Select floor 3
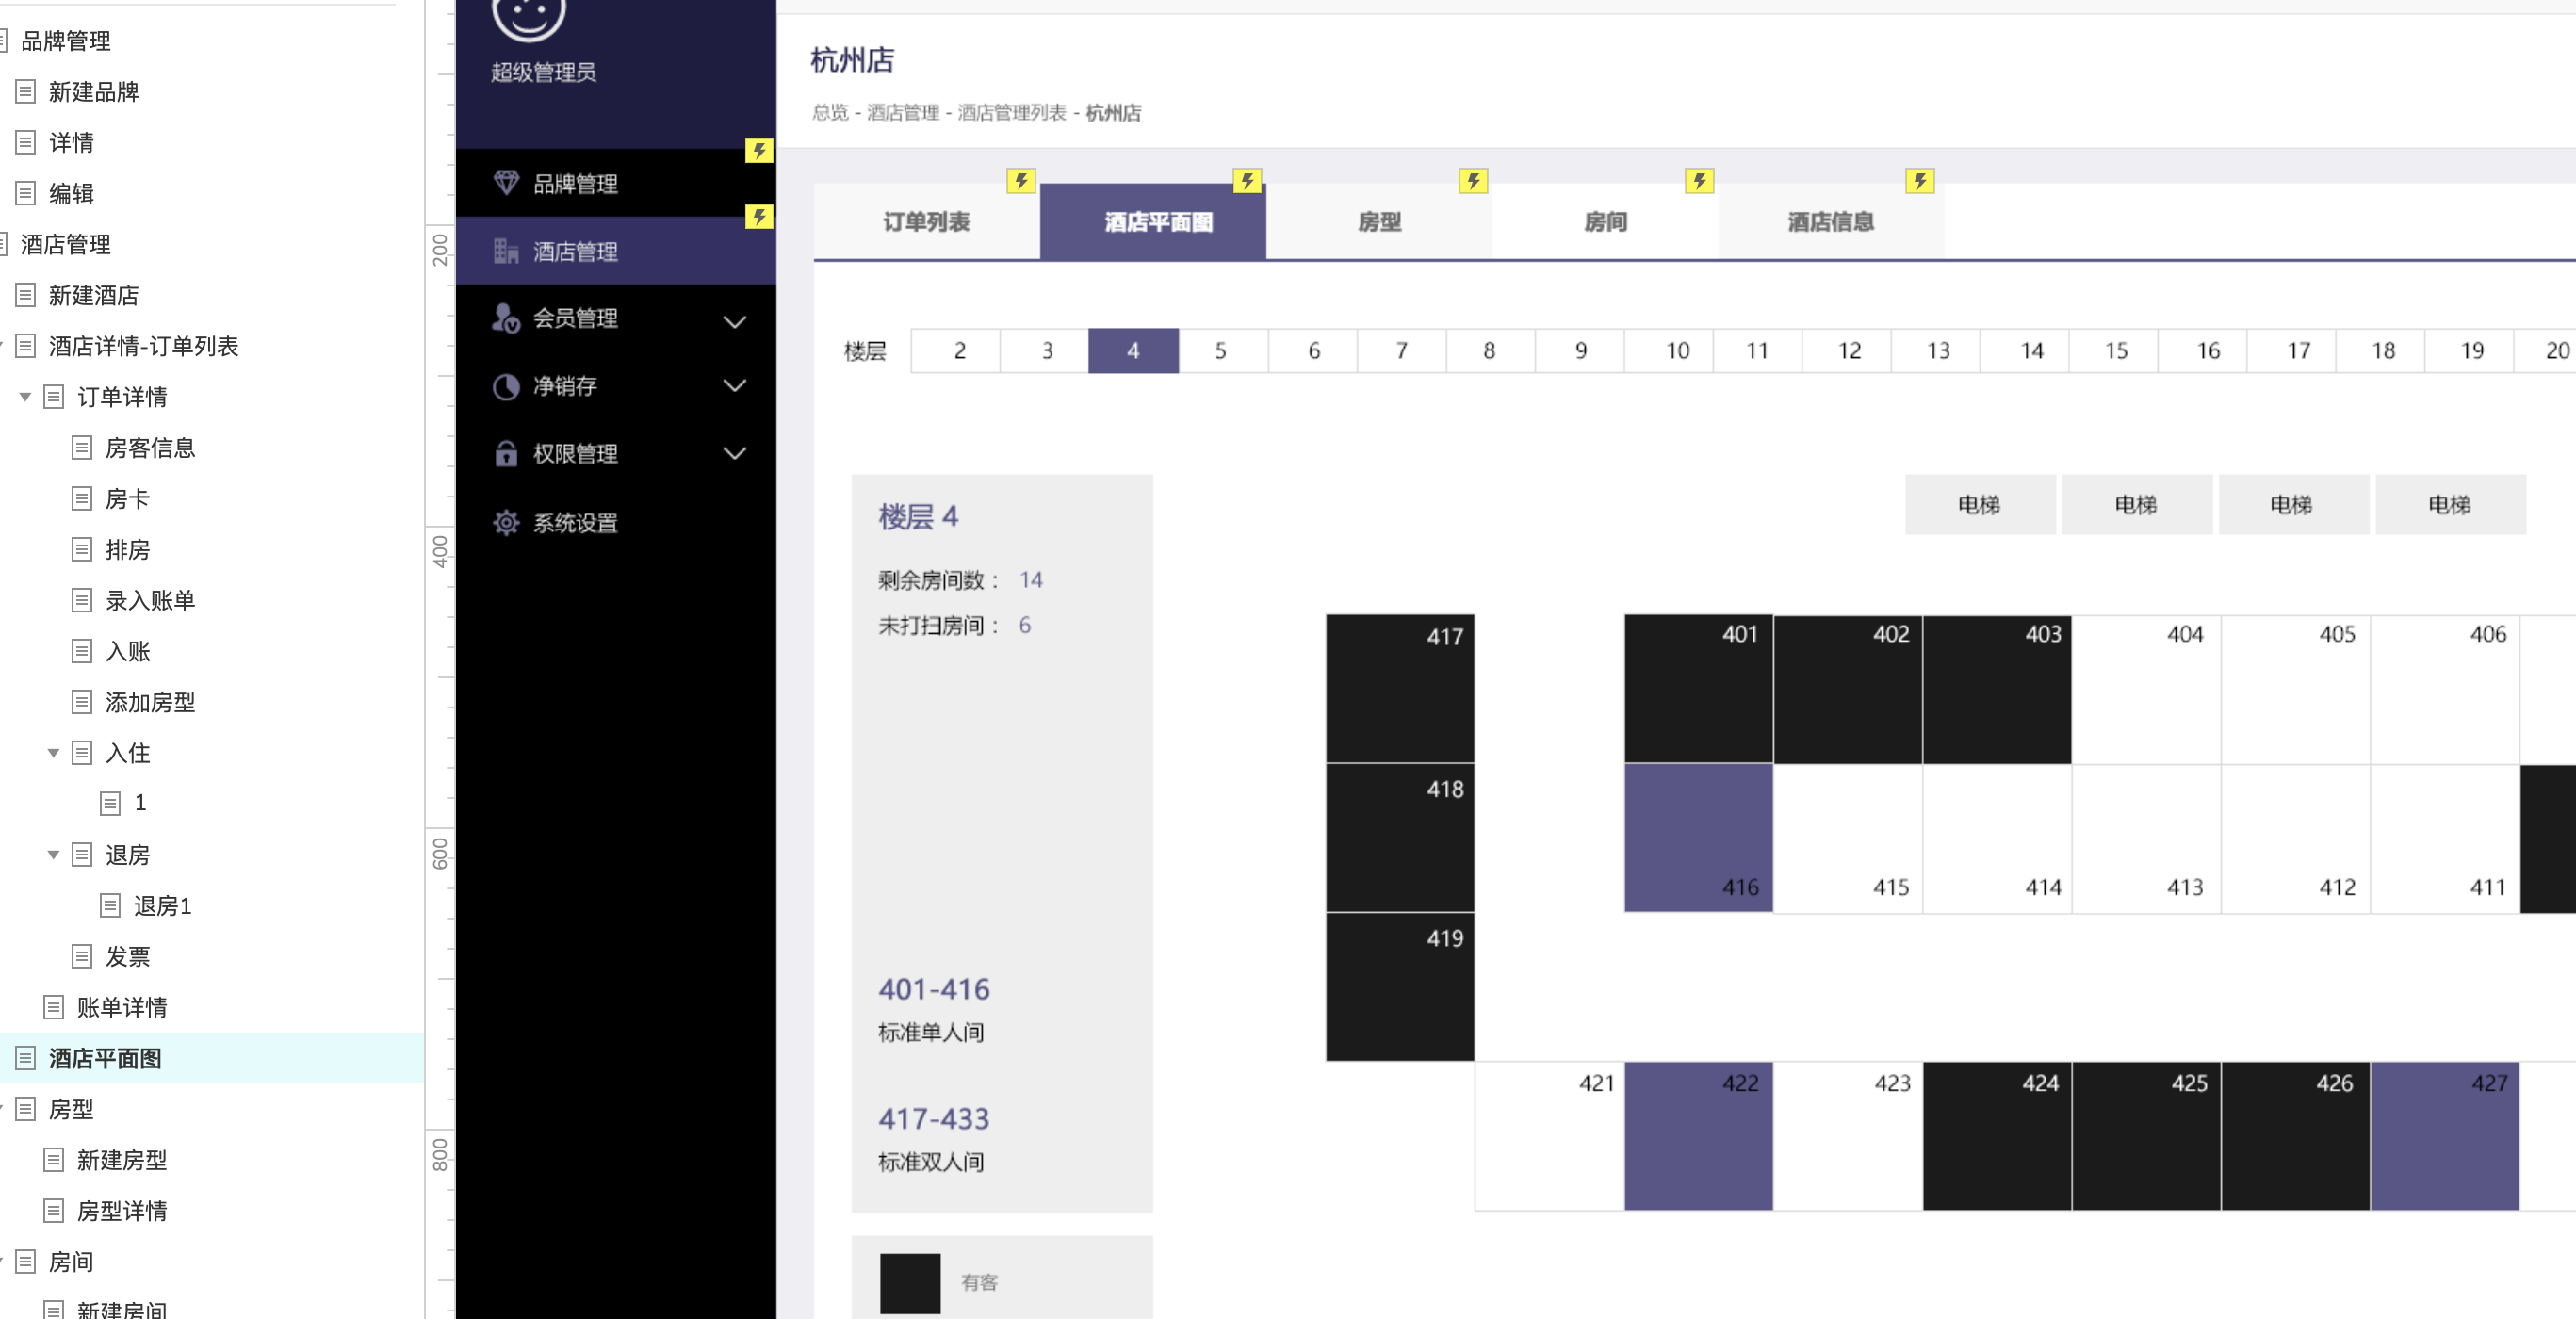Image resolution: width=2576 pixels, height=1319 pixels. [1045, 351]
